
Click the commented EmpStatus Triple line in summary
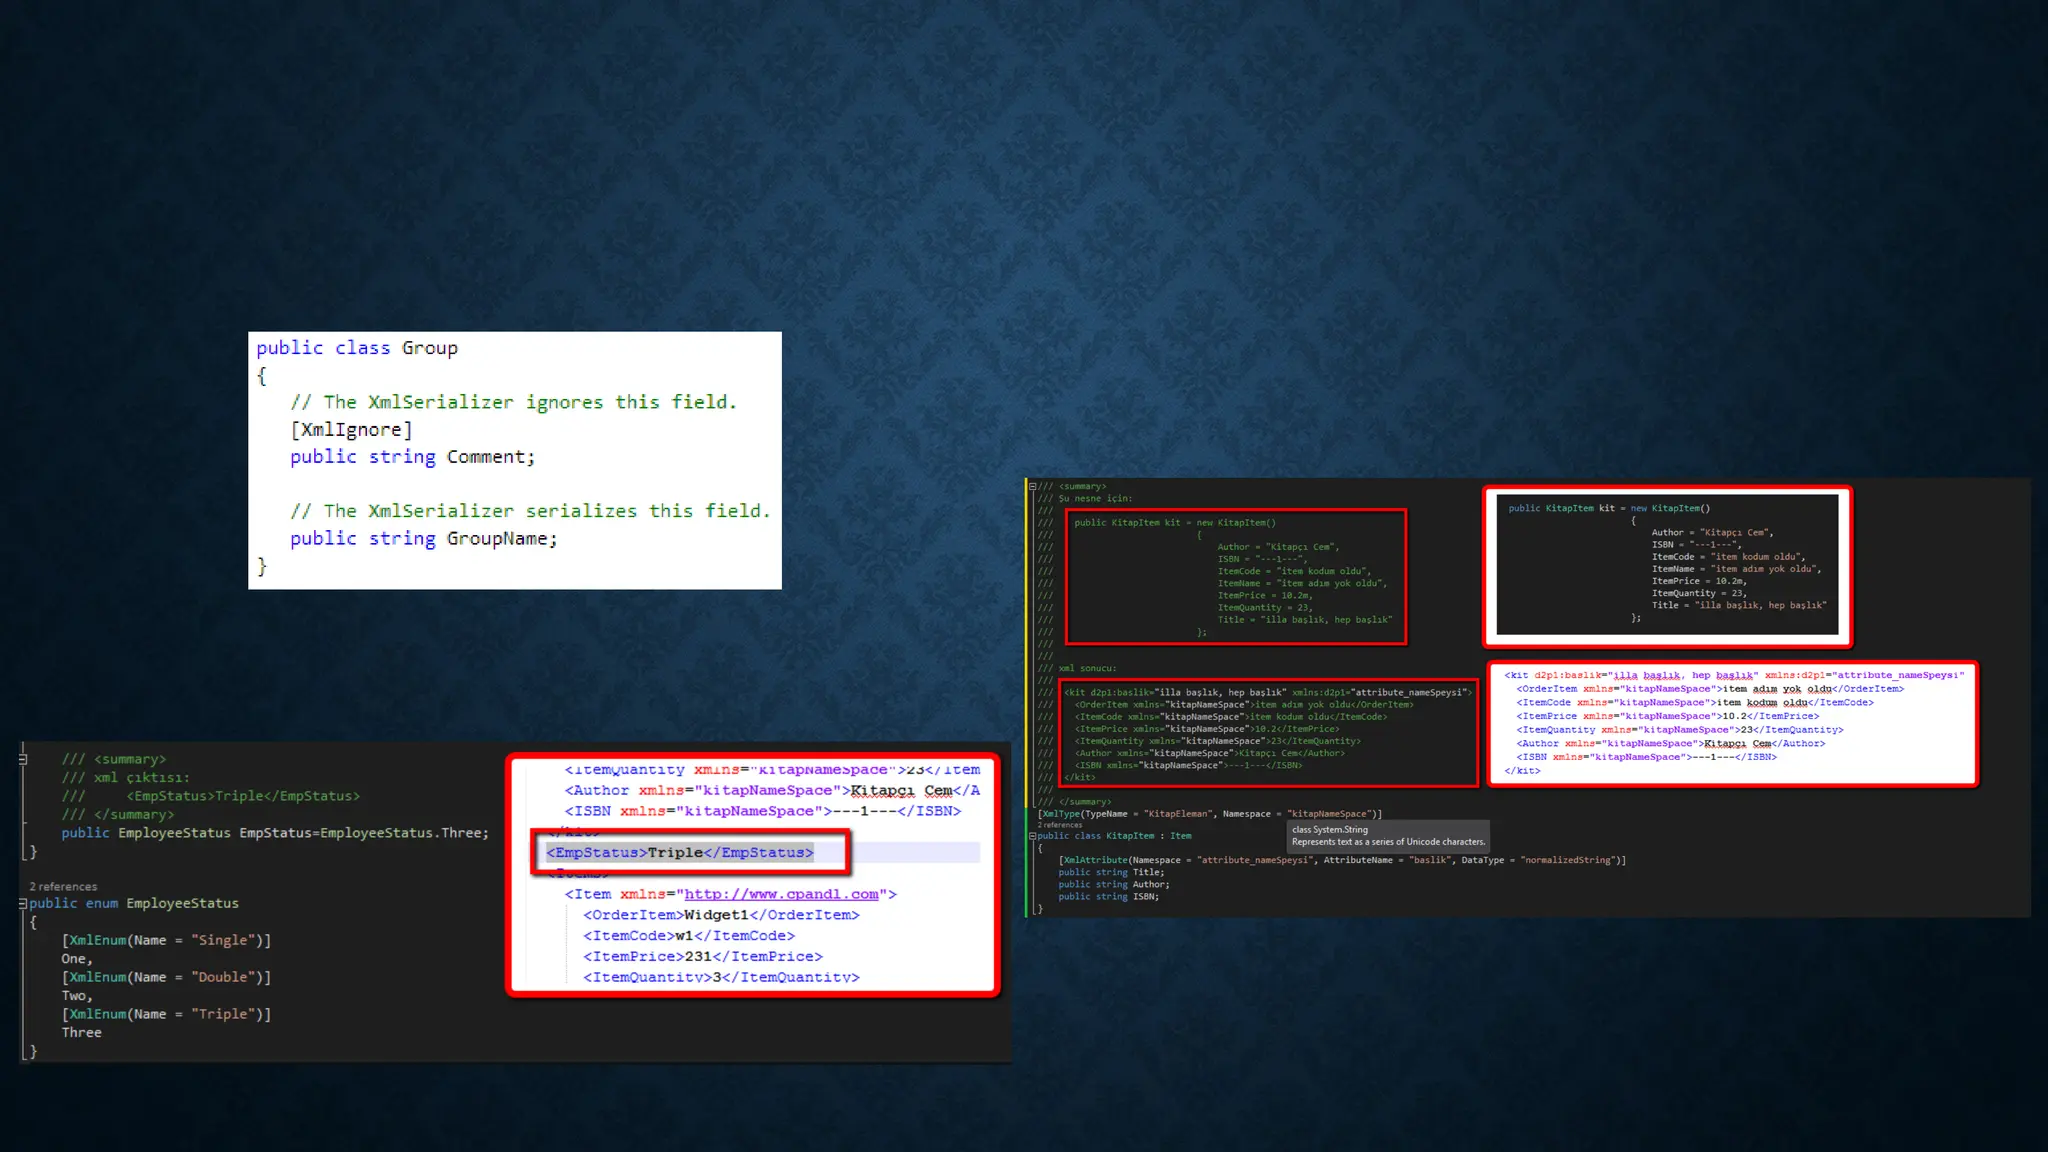[x=211, y=796]
